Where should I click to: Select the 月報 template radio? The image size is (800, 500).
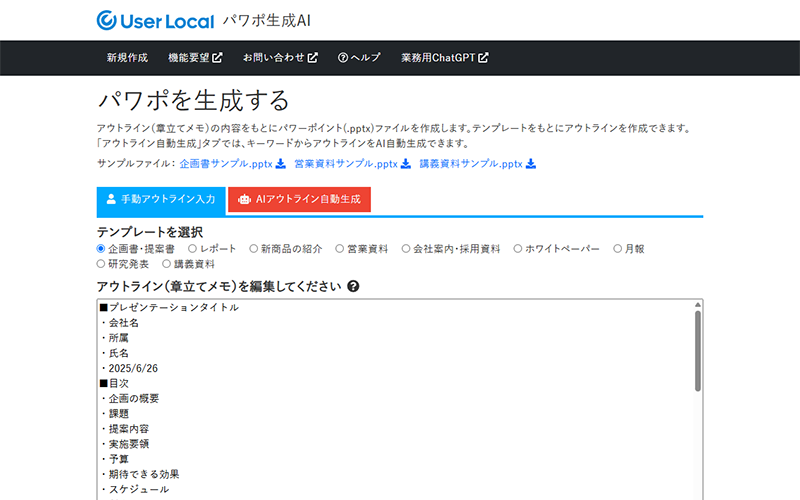click(618, 249)
